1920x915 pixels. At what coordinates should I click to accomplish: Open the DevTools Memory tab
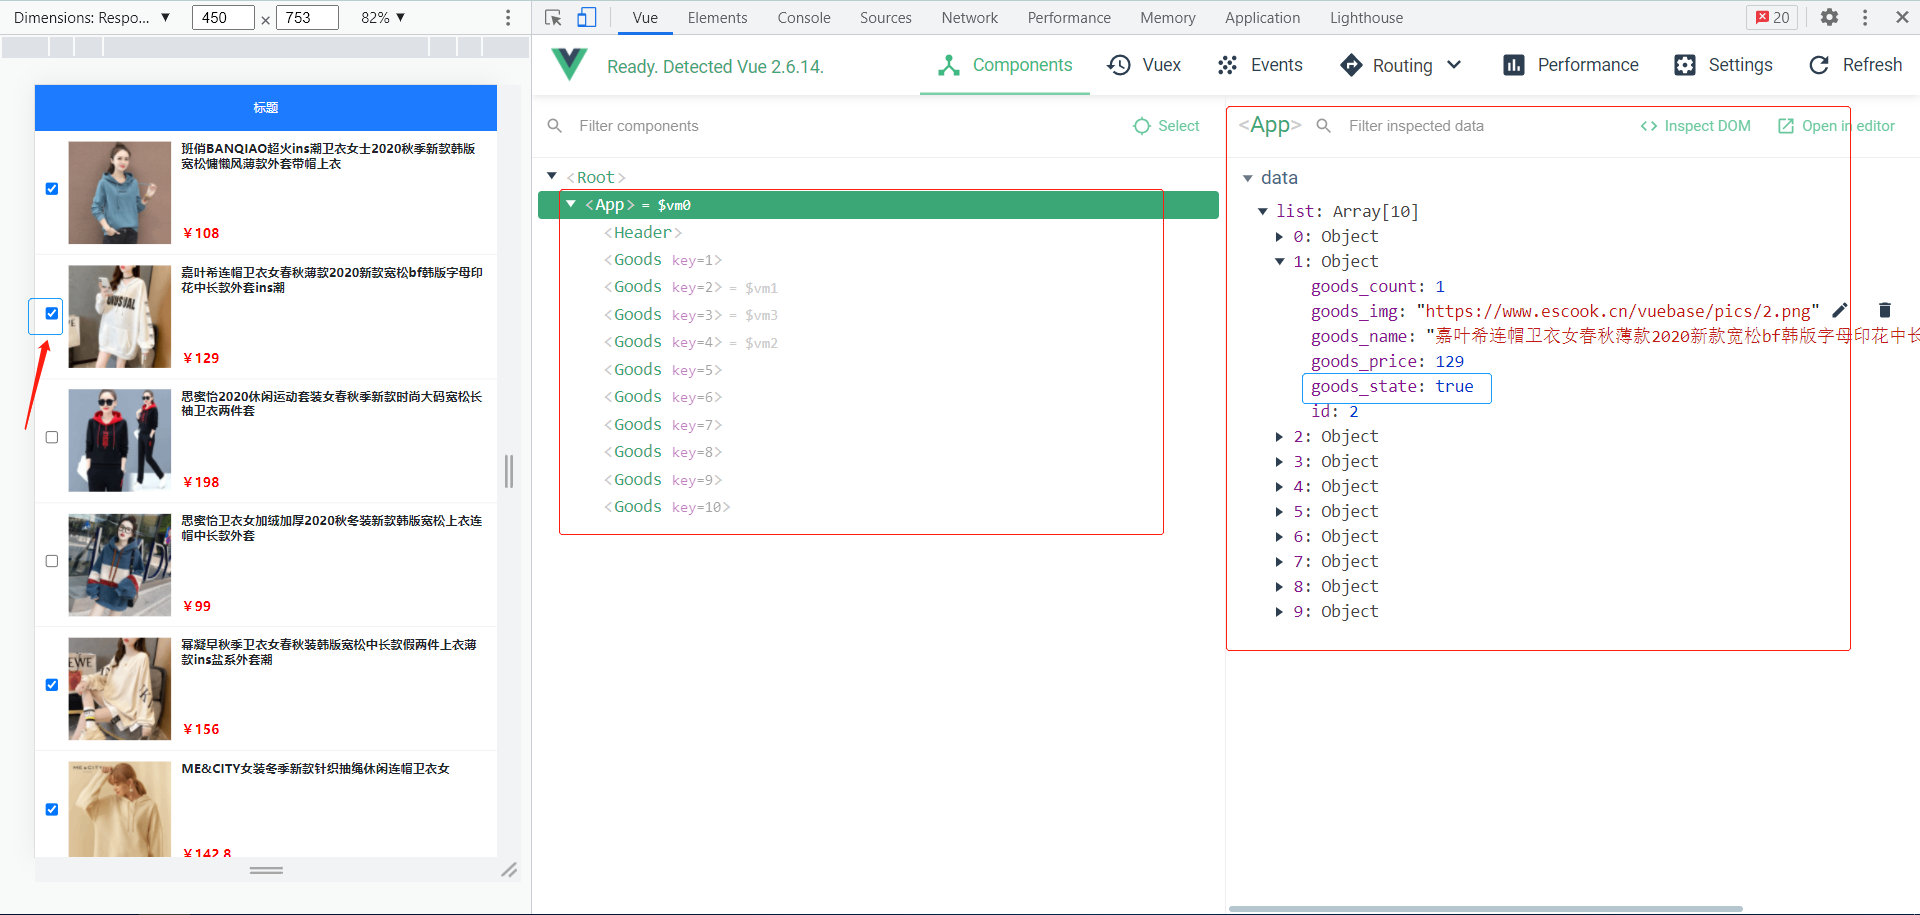(x=1167, y=18)
